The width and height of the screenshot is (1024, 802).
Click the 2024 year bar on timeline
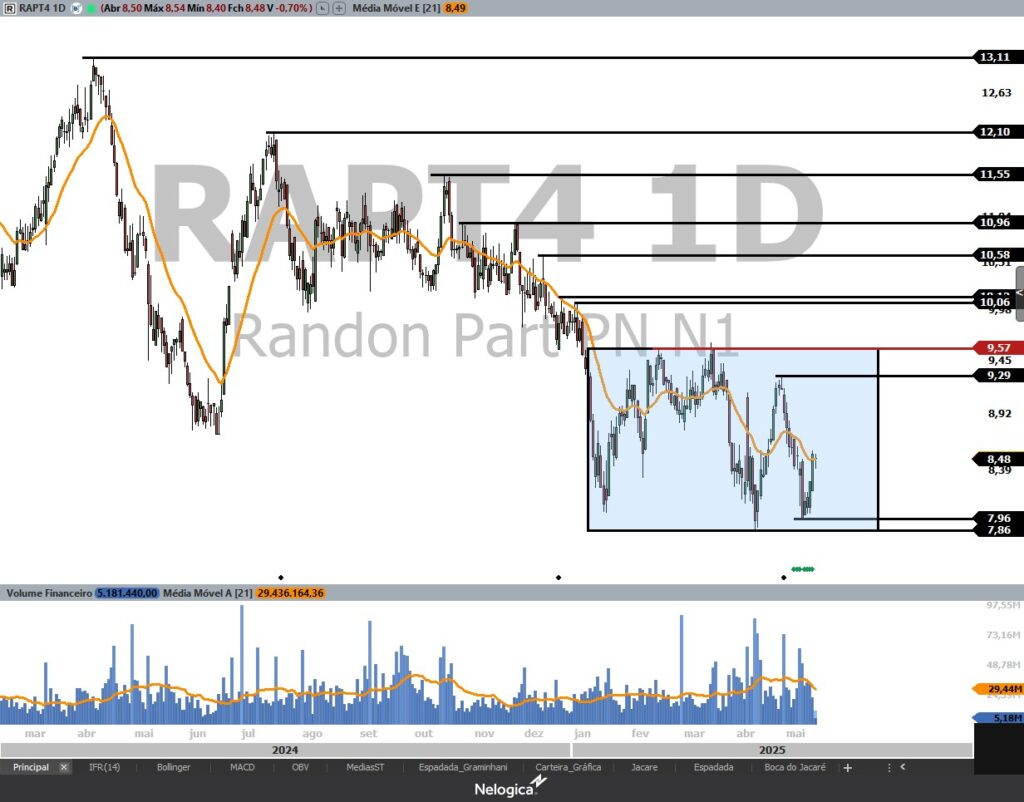coord(285,750)
